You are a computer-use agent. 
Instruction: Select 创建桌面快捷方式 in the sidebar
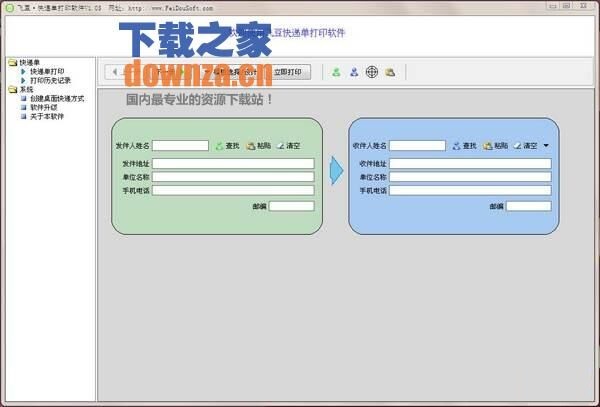[x=57, y=98]
